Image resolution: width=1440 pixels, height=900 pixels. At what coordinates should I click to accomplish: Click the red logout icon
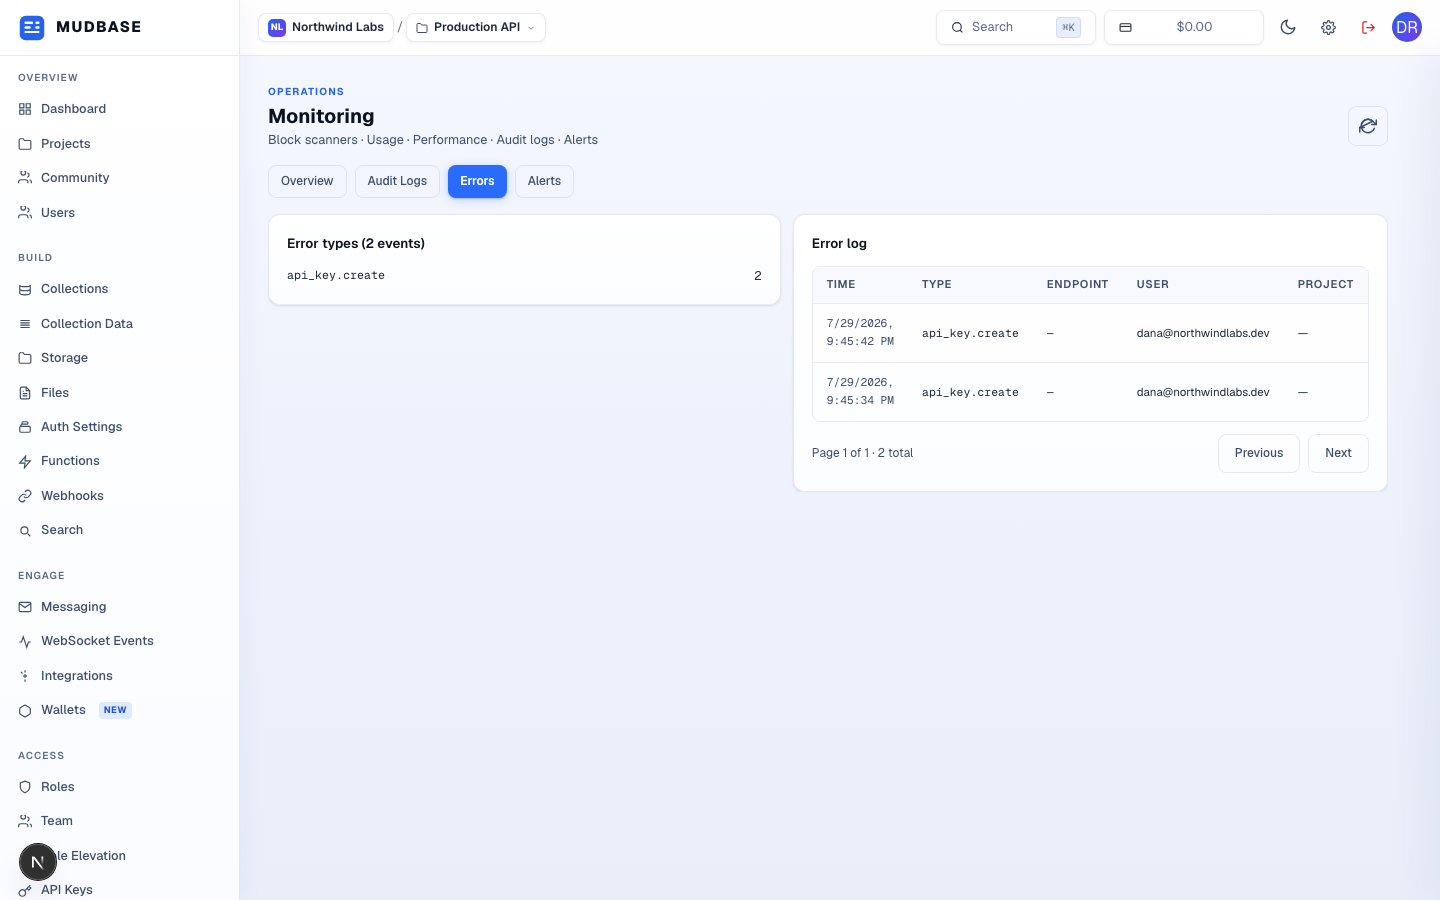1368,28
